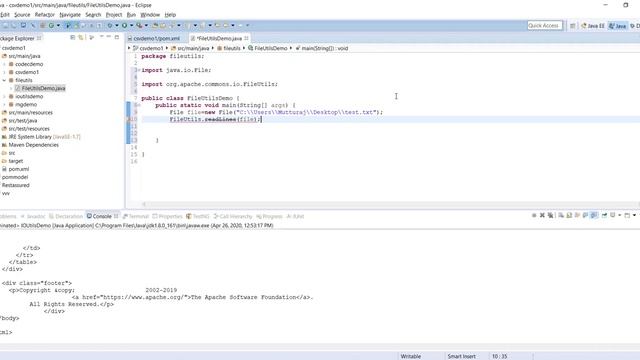Click the Smart Insert status bar entry
The width and height of the screenshot is (640, 360).
[462, 356]
